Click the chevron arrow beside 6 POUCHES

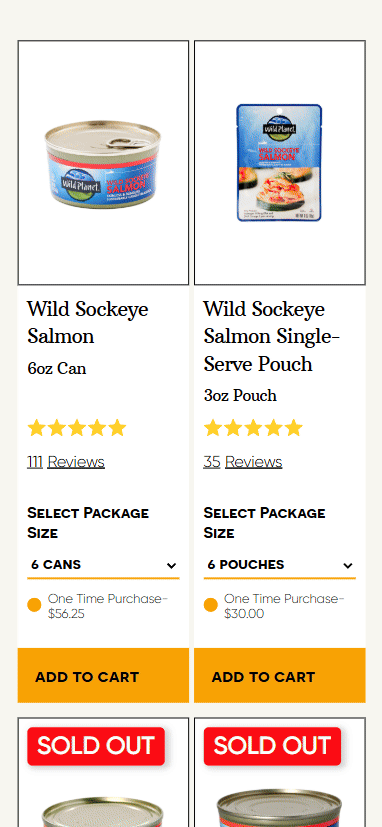[x=347, y=566]
